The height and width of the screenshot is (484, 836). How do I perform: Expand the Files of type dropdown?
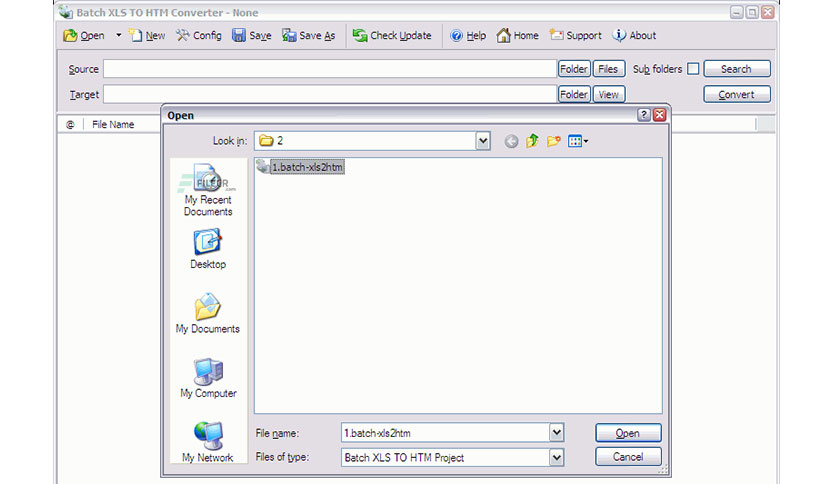click(556, 457)
